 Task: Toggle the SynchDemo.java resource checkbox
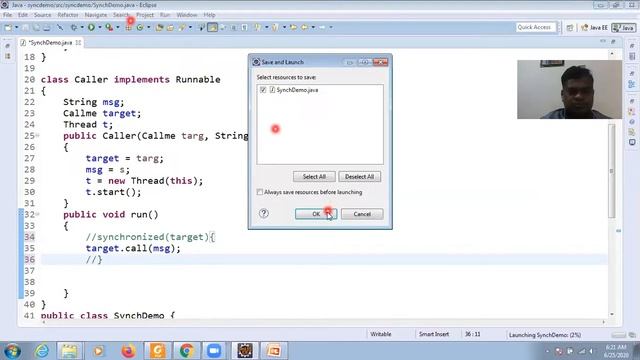(263, 90)
